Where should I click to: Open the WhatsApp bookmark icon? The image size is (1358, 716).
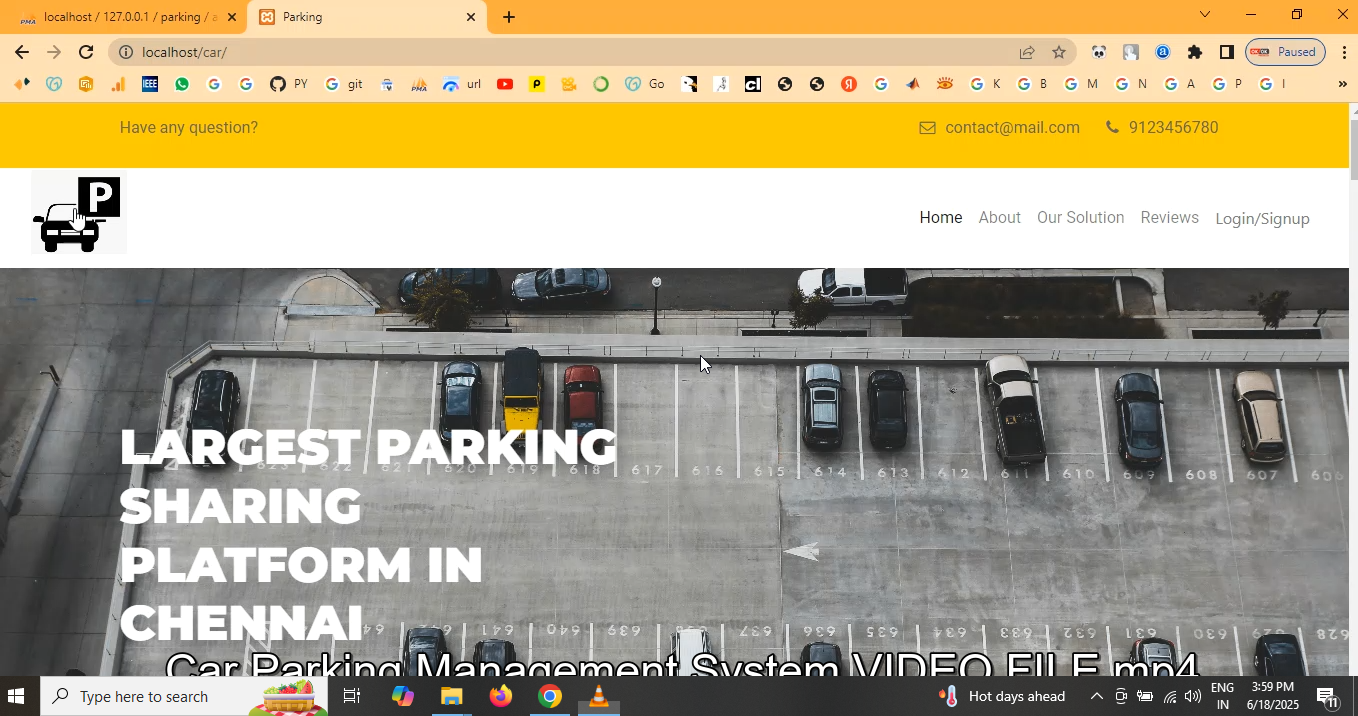tap(182, 84)
